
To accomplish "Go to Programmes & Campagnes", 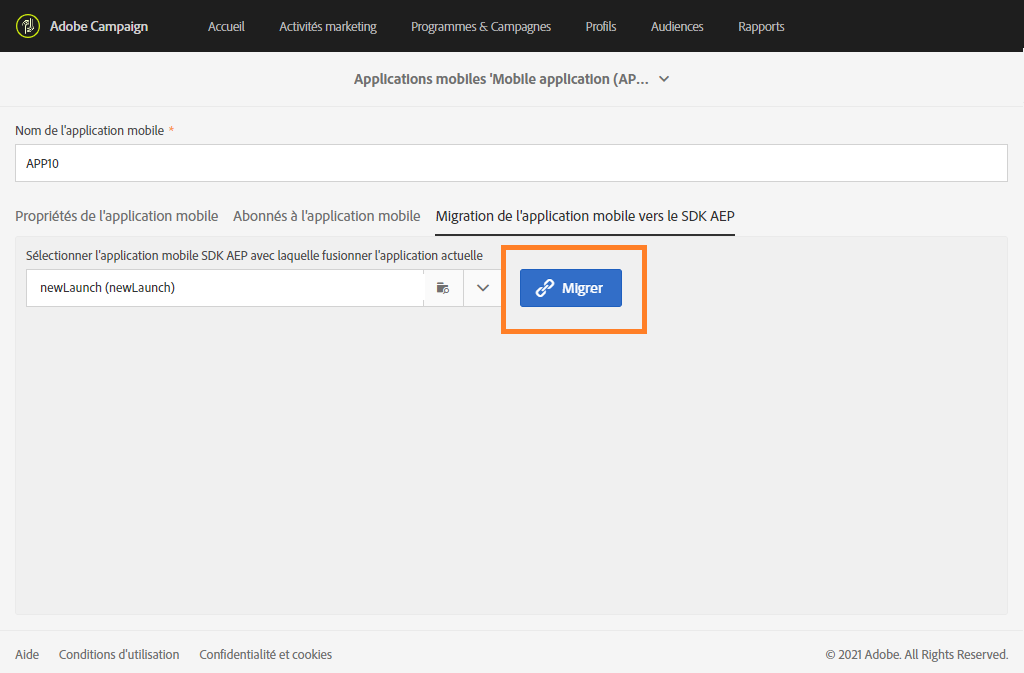I will [x=481, y=27].
